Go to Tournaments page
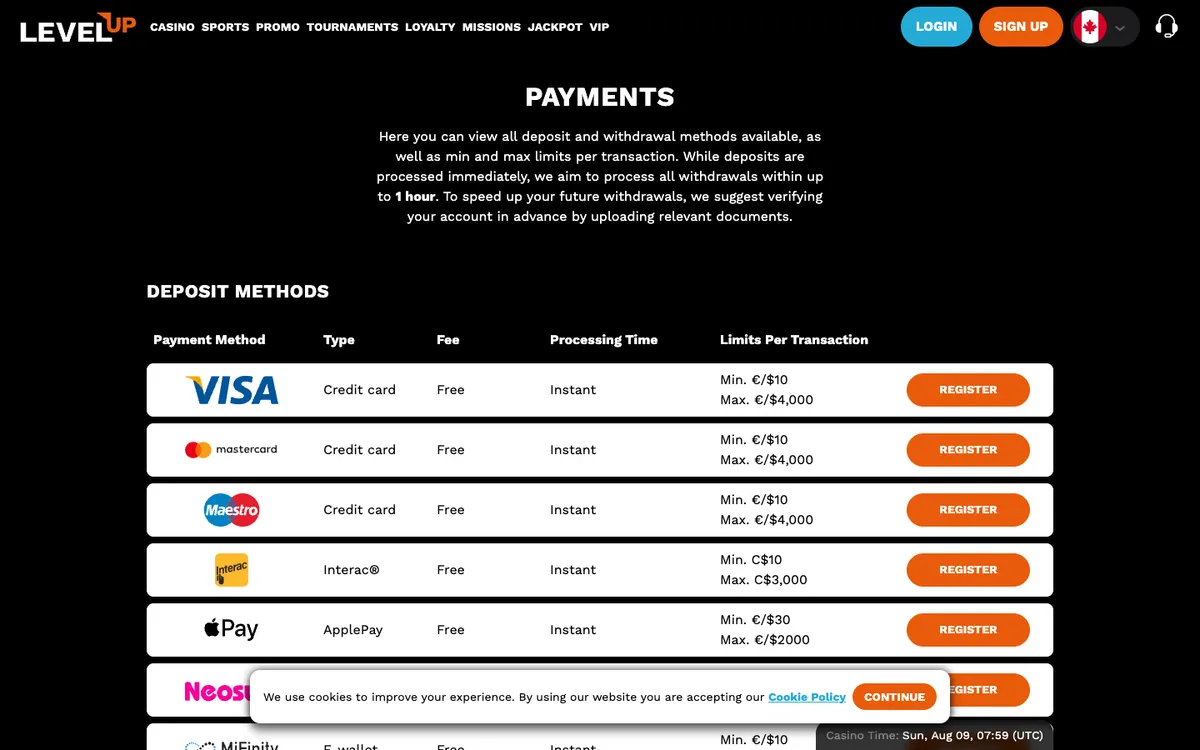The image size is (1200, 750). [x=352, y=27]
